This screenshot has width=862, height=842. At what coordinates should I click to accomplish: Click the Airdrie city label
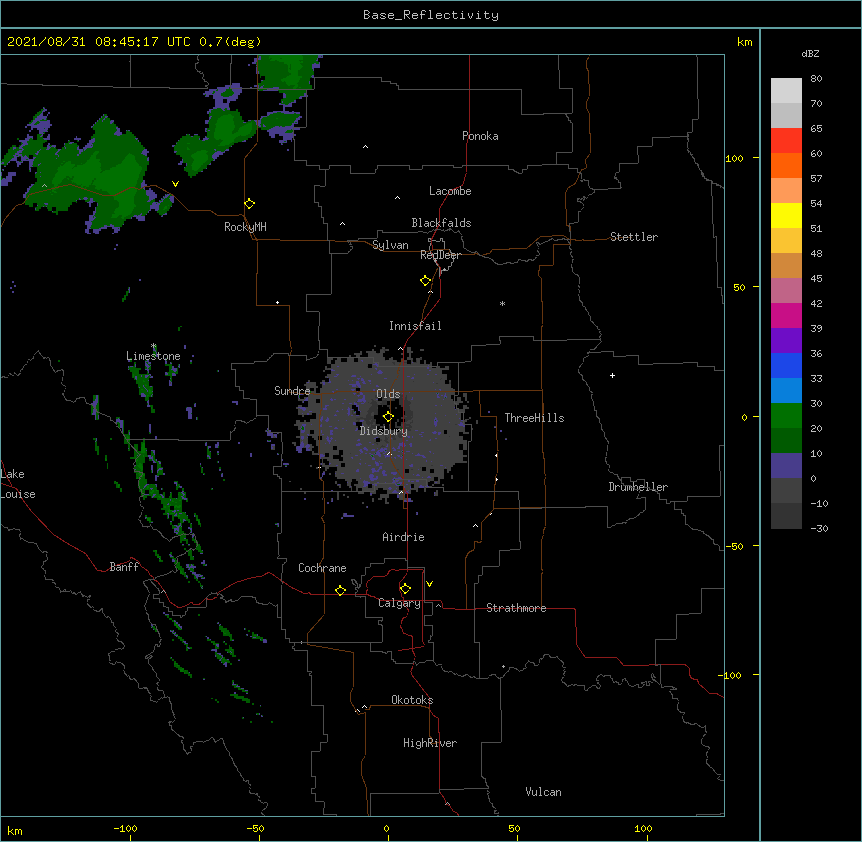(404, 537)
